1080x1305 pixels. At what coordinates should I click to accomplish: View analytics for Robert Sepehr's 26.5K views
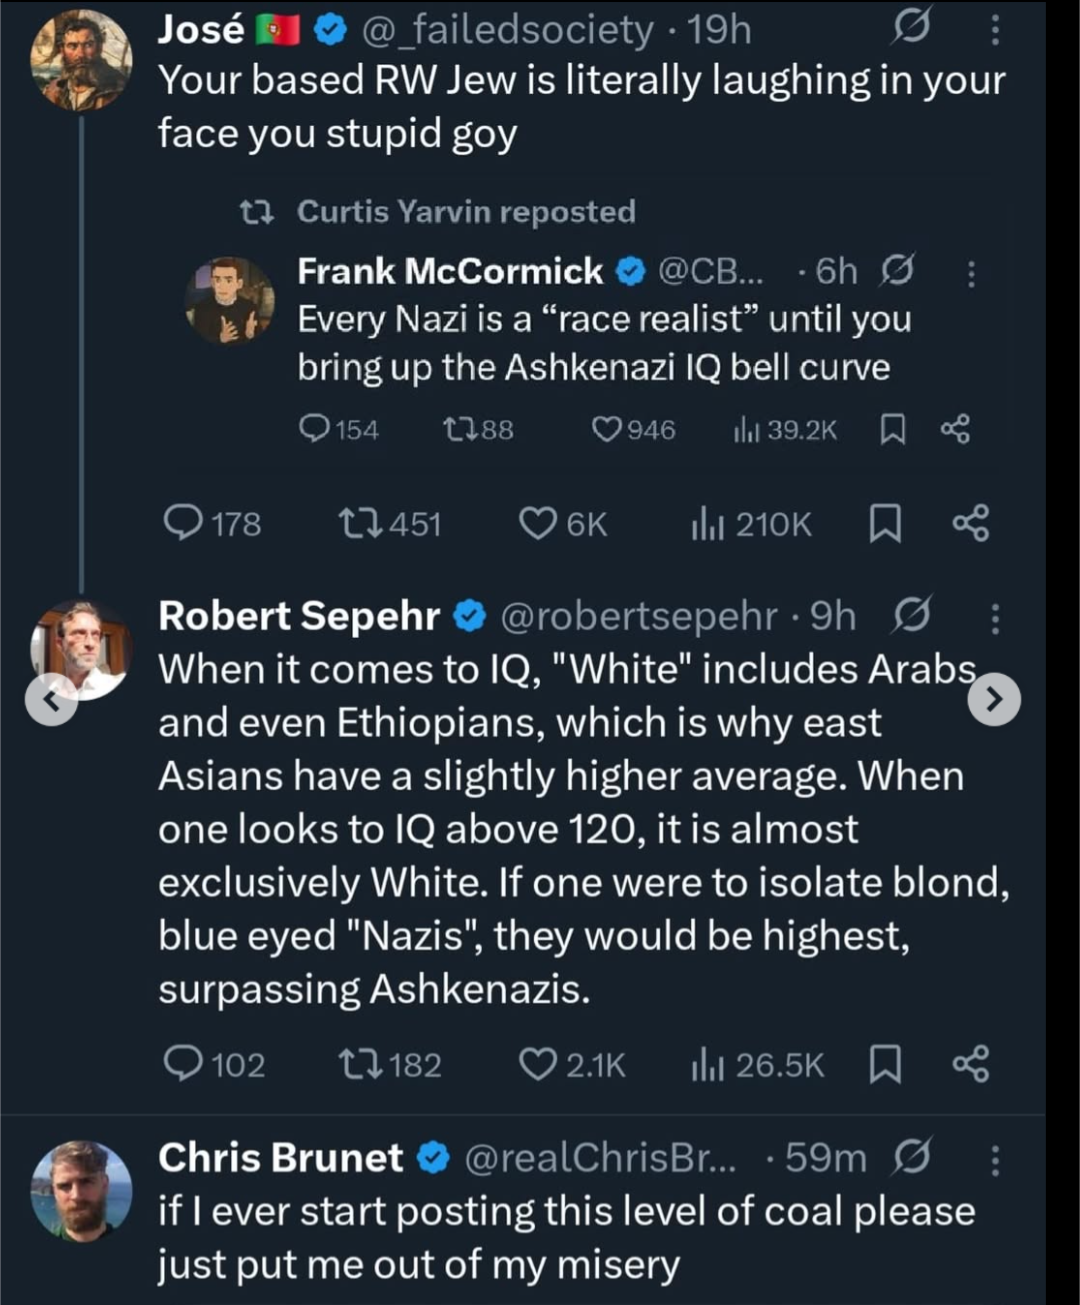[758, 1064]
